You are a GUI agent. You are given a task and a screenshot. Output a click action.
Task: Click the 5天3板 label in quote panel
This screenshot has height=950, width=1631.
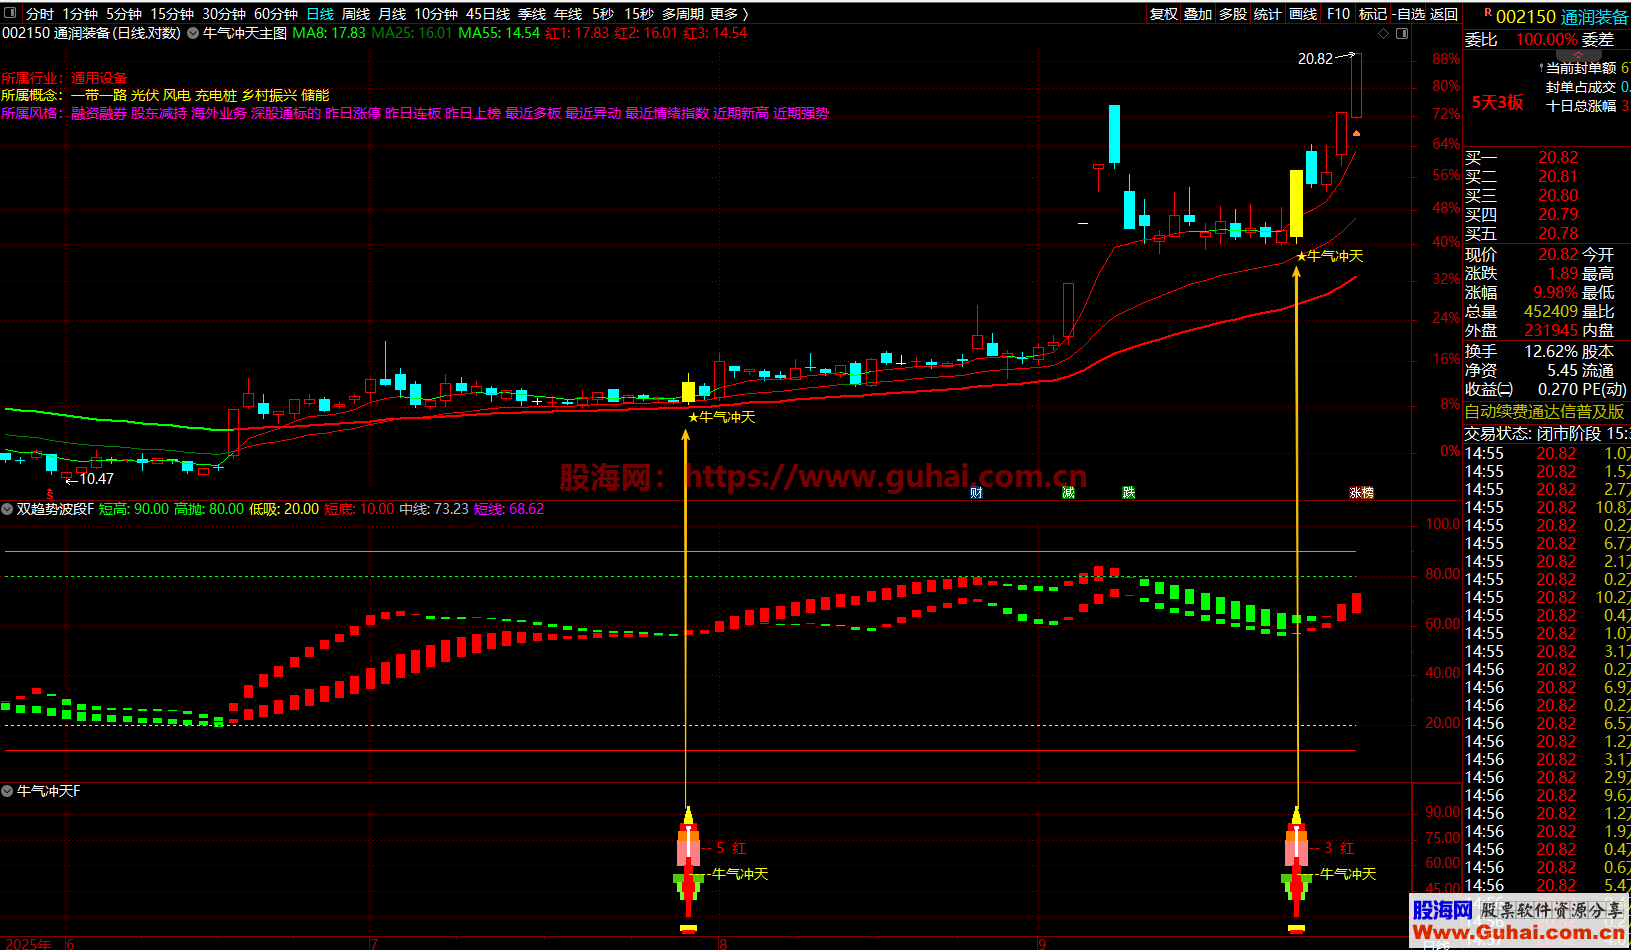1497,103
